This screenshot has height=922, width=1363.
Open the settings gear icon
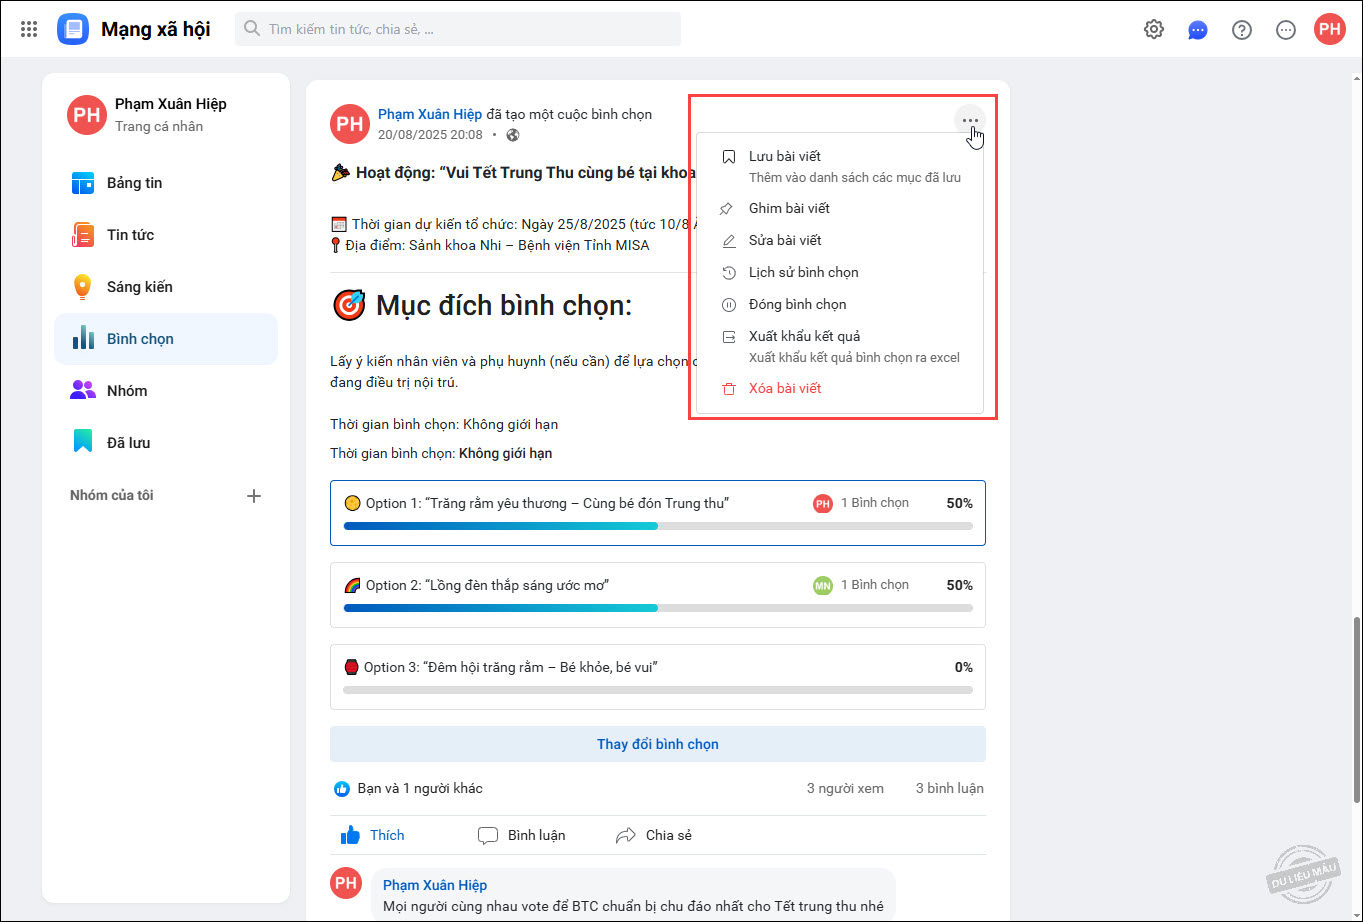pyautogui.click(x=1154, y=30)
